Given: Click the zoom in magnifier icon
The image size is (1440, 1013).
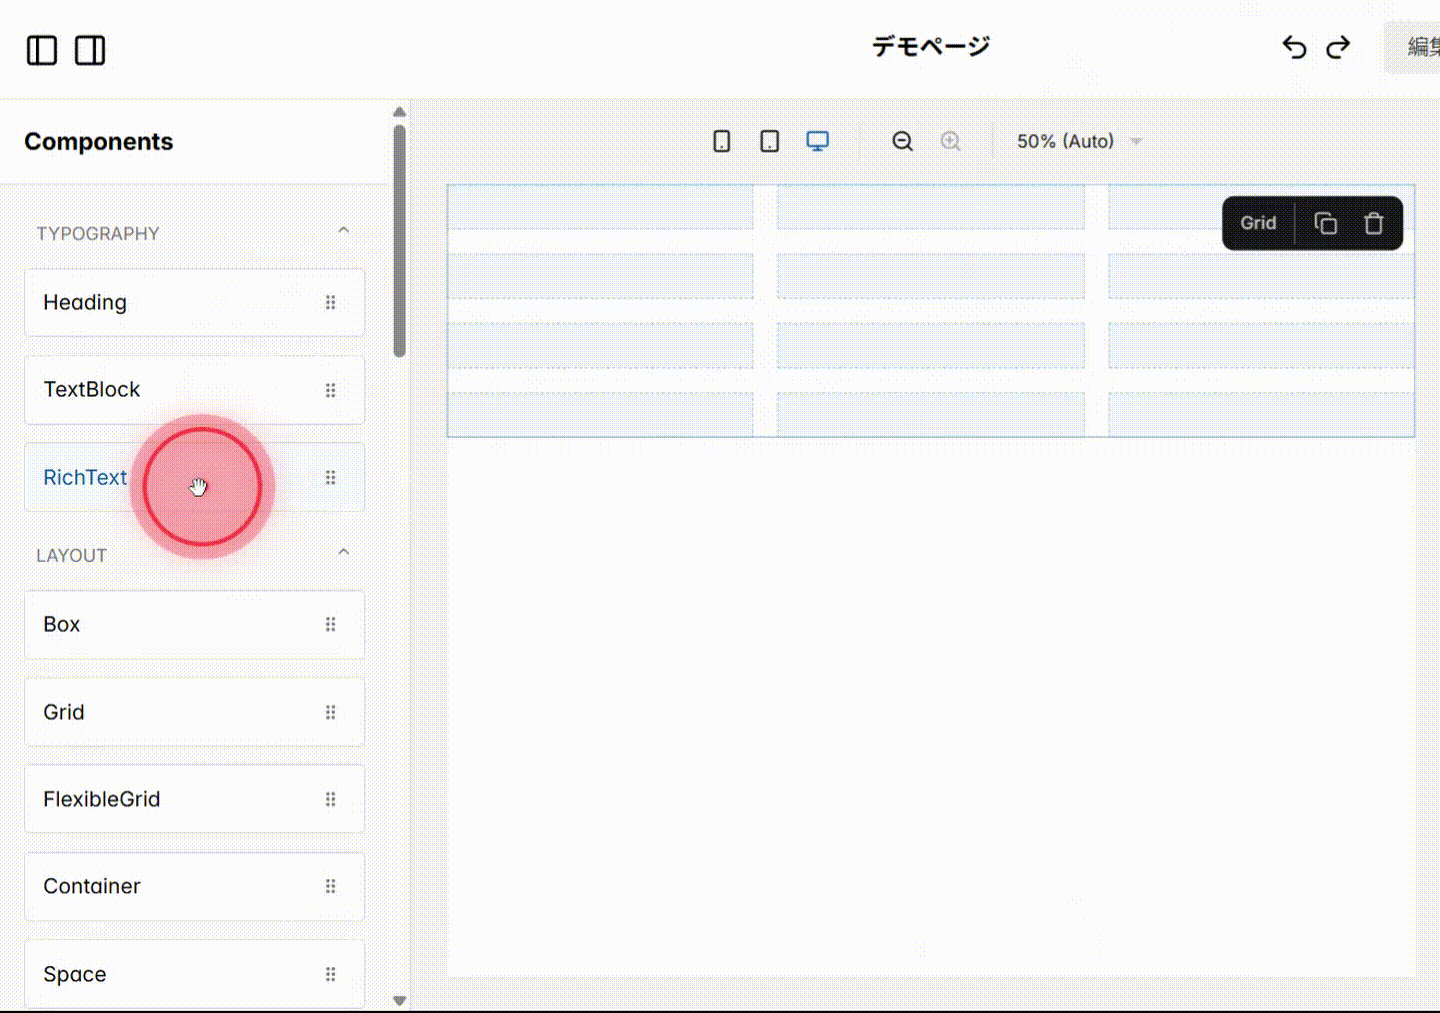Looking at the screenshot, I should point(950,141).
